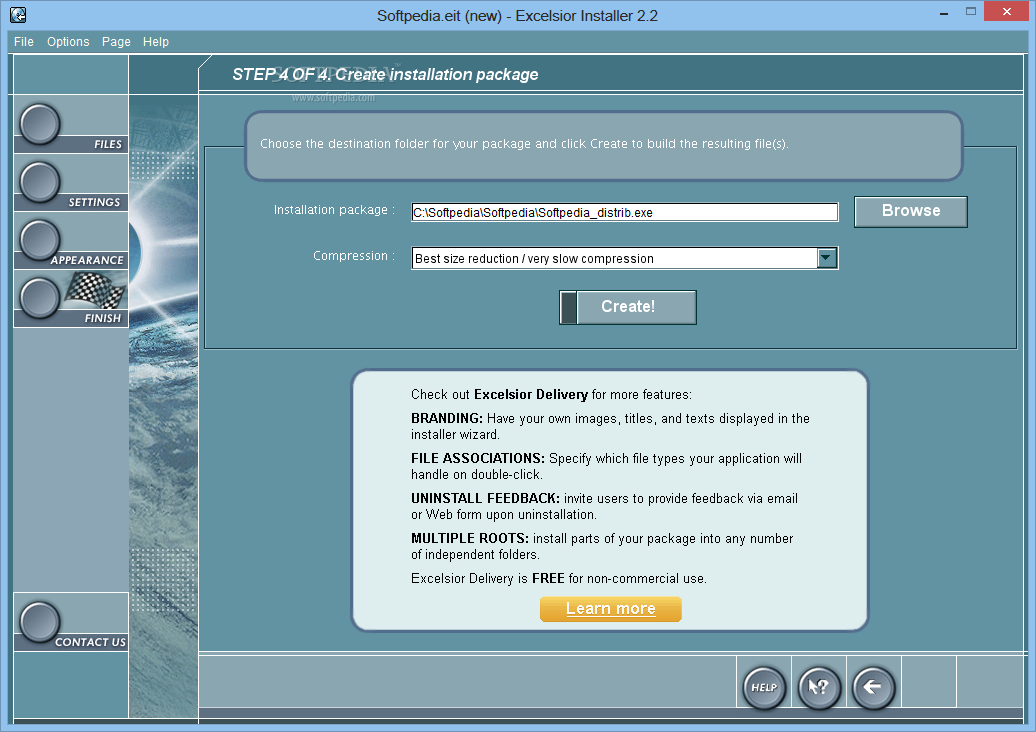Maximize the Excelsior Installer window
Image resolution: width=1036 pixels, height=732 pixels.
(x=971, y=11)
